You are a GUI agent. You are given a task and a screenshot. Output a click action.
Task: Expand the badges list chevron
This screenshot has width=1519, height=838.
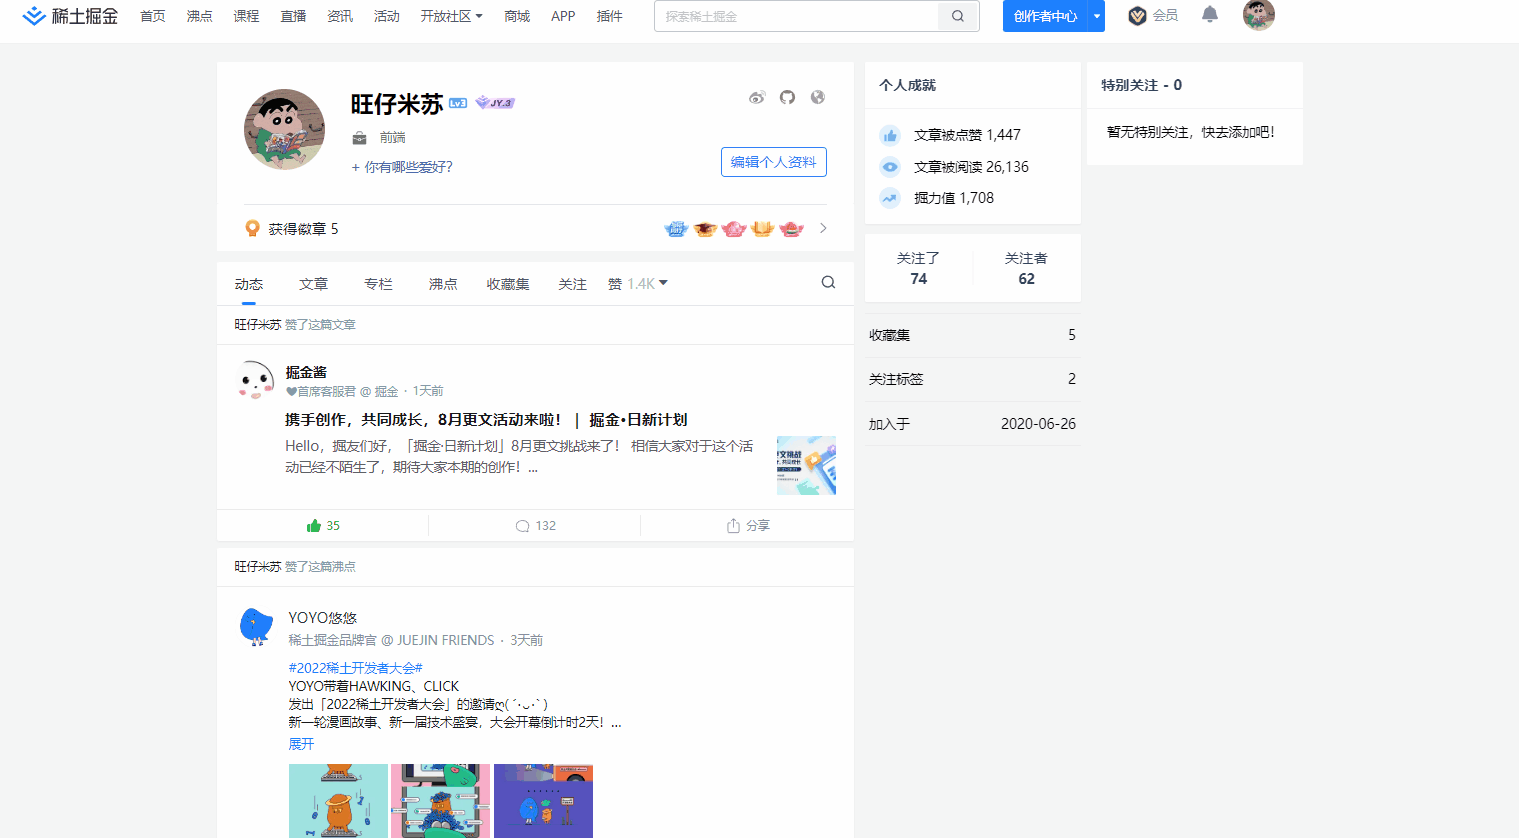pos(823,228)
